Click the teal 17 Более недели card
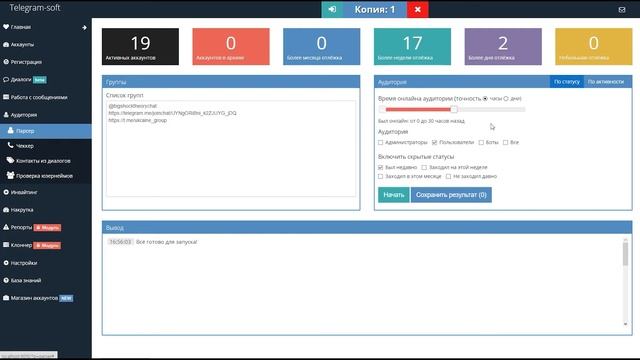The image size is (640, 360). (412, 47)
